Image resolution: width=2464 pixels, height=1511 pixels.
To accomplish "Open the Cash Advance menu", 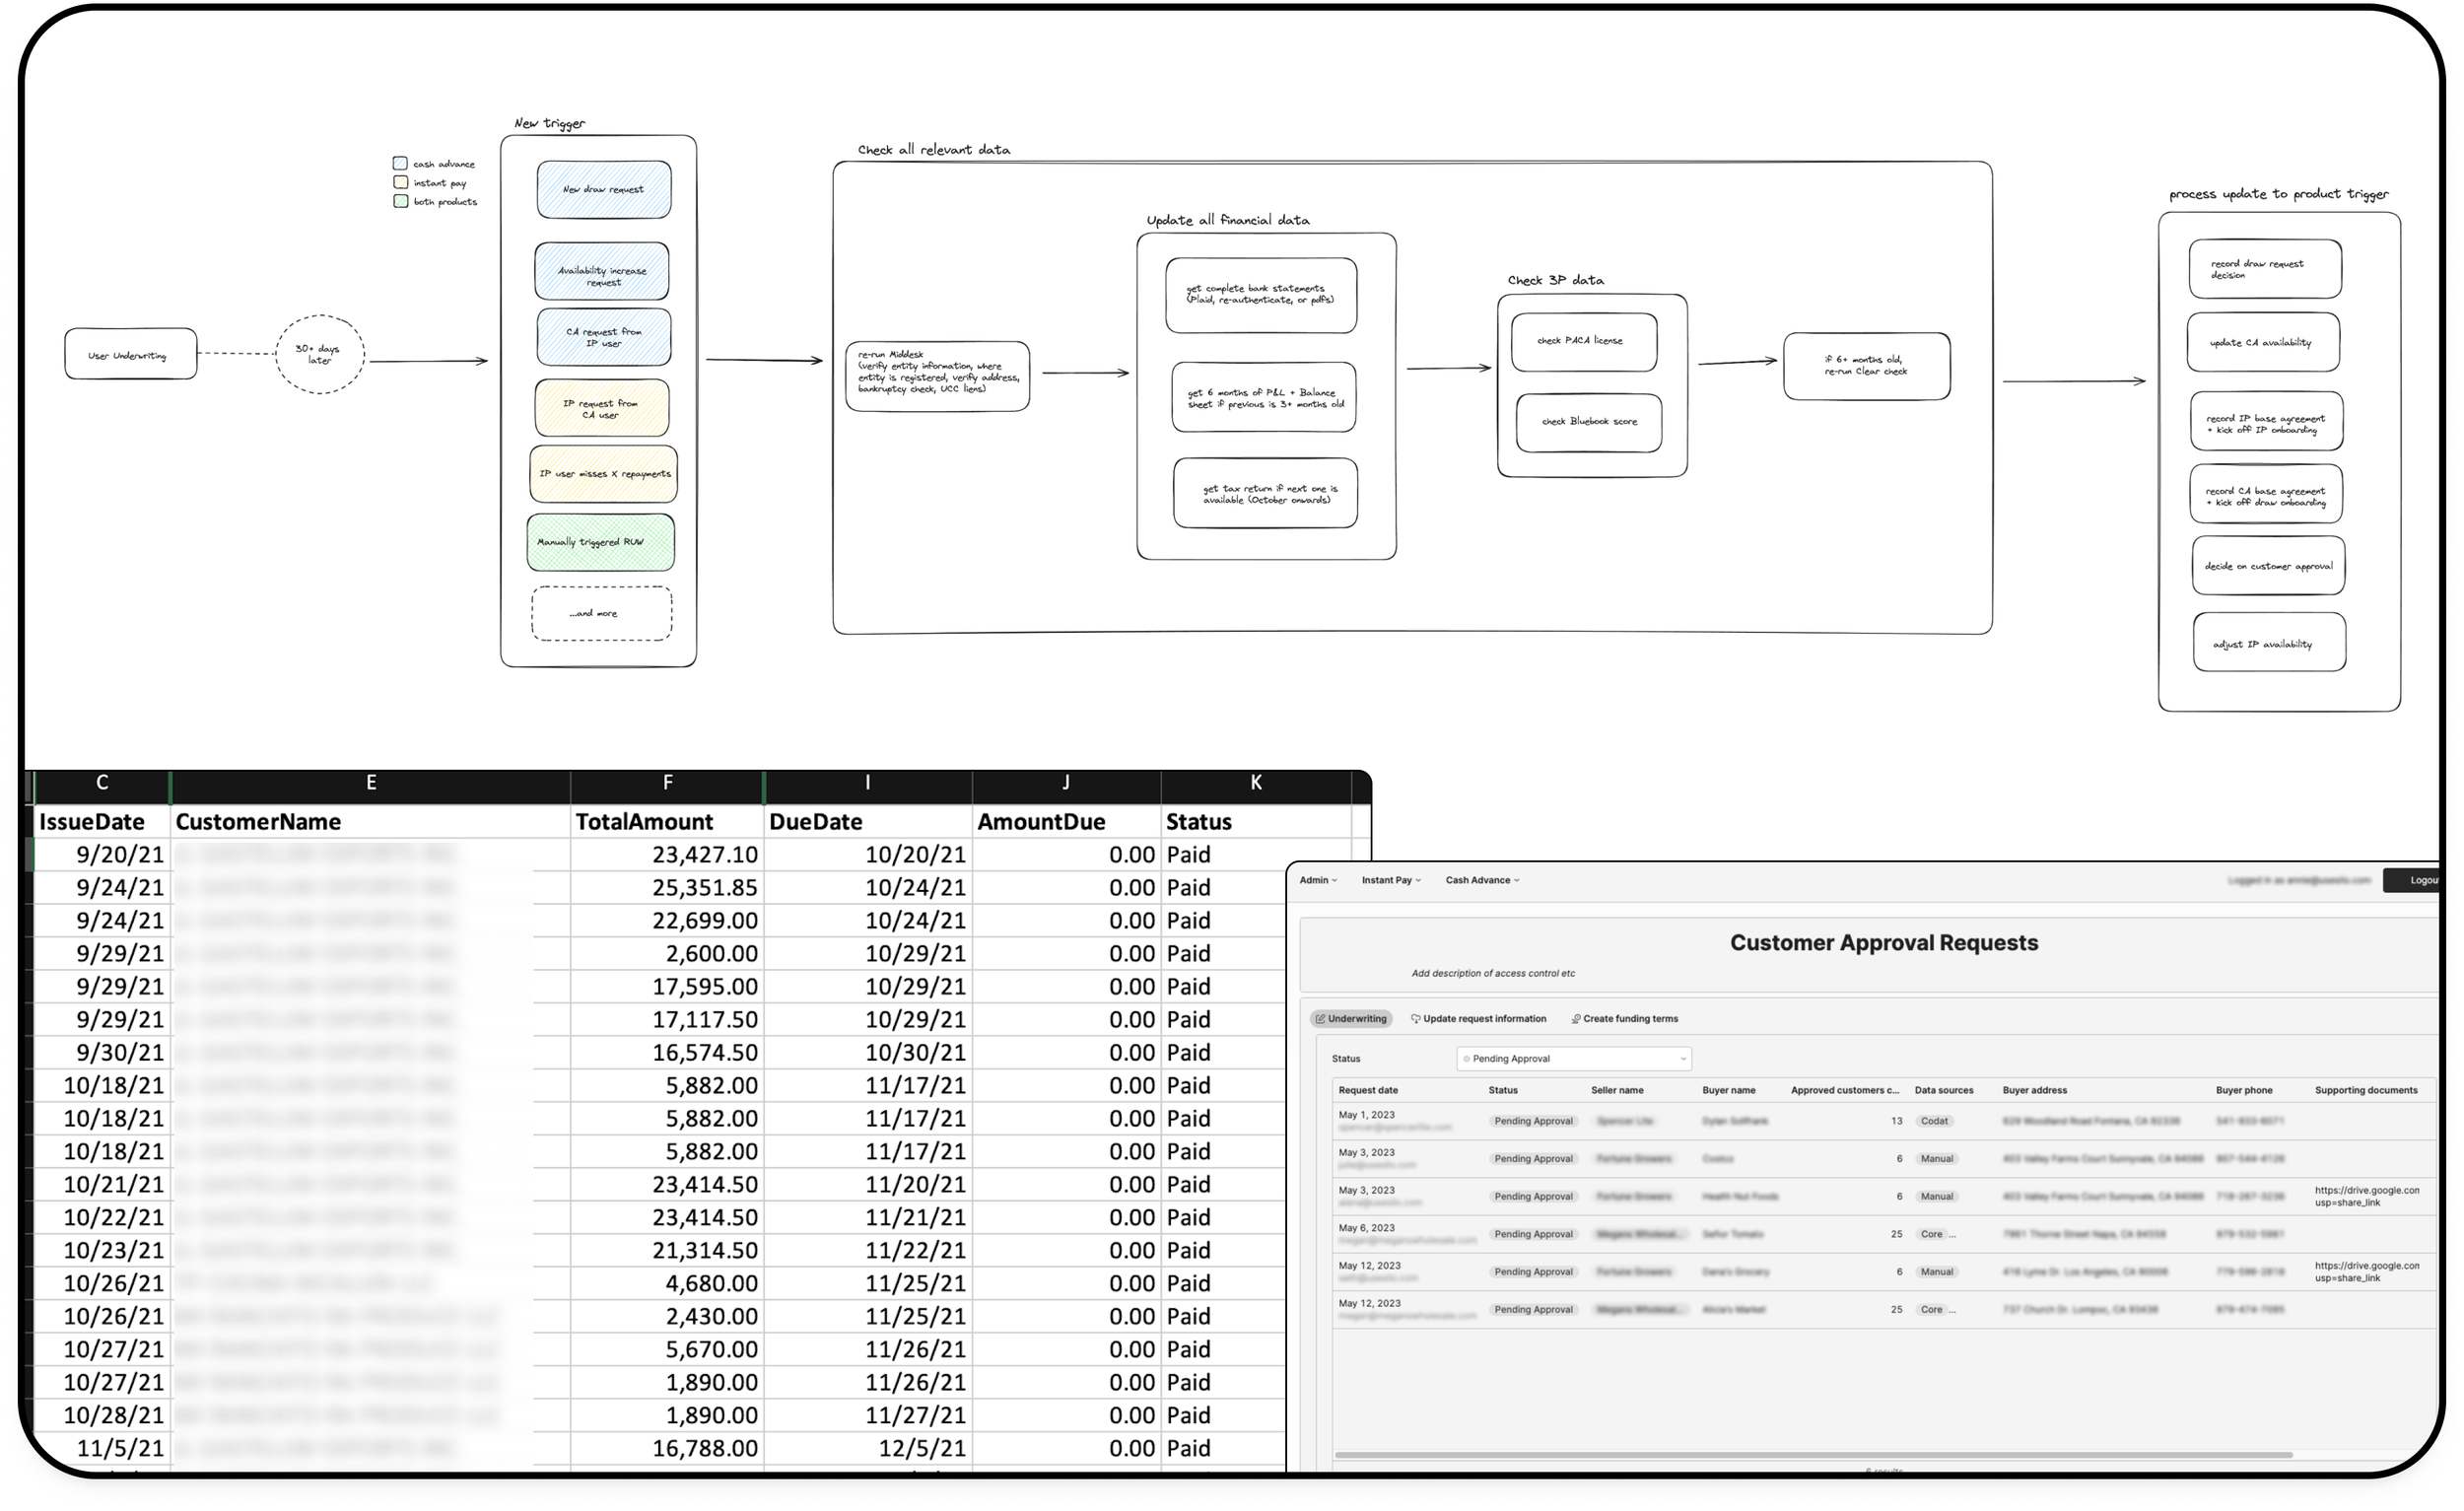I will tap(1482, 880).
